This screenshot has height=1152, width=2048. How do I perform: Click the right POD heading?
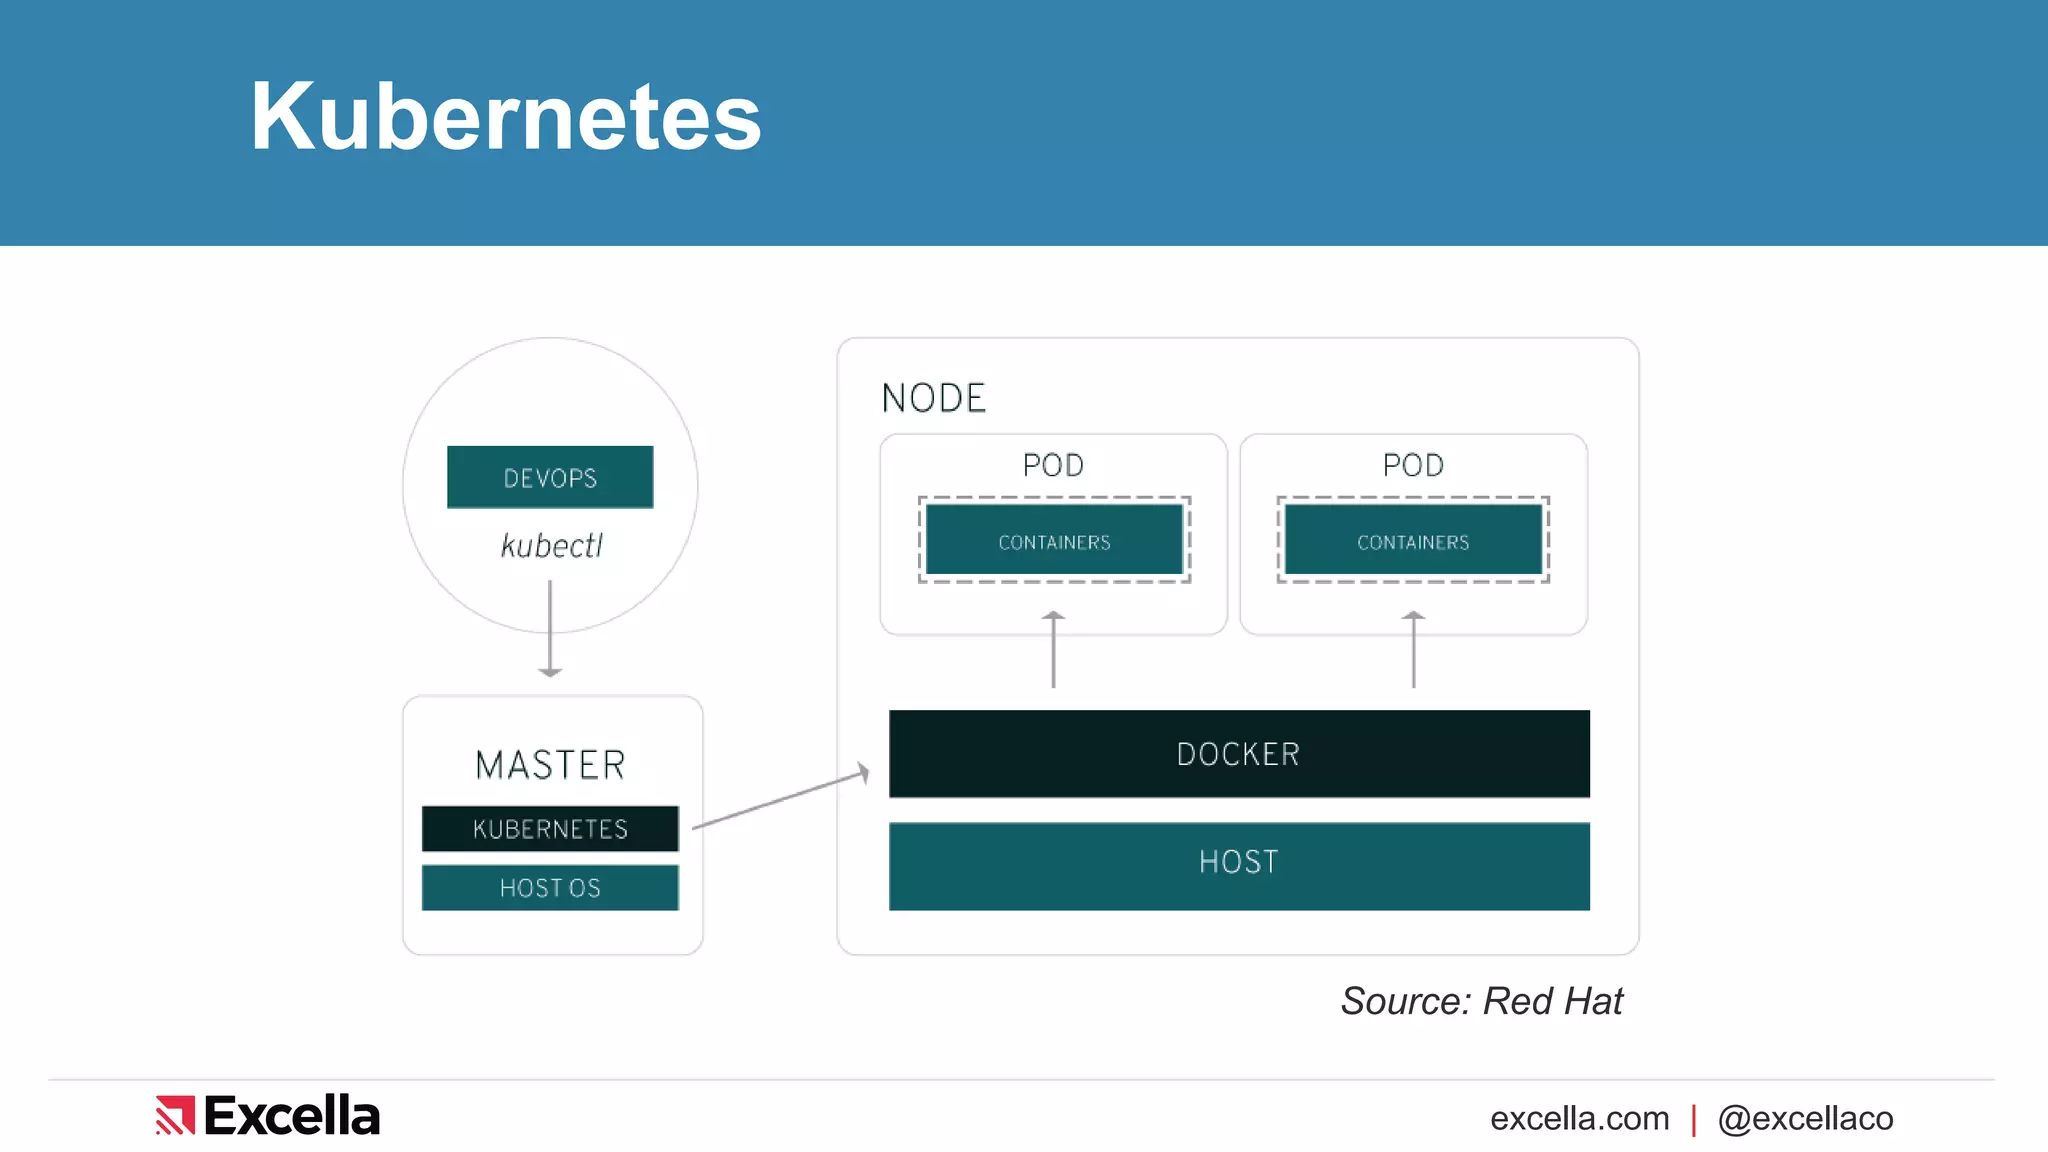click(1413, 465)
